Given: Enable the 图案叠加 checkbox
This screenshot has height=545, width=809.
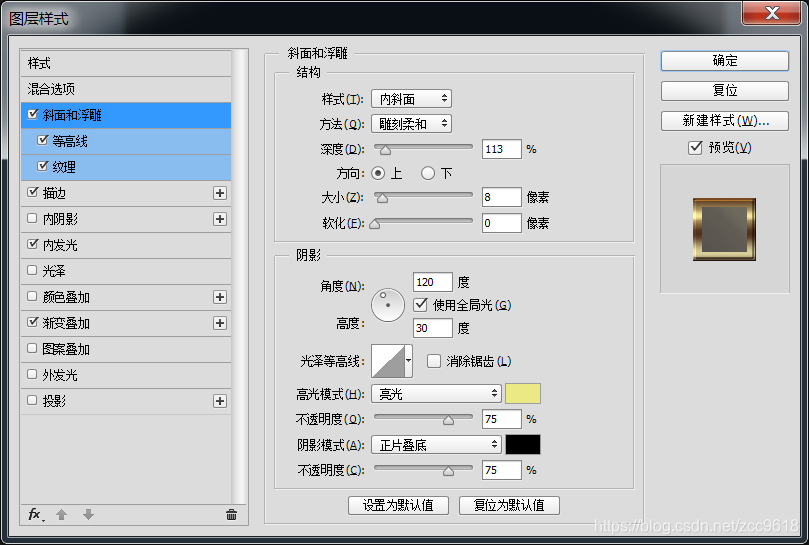Looking at the screenshot, I should pos(32,348).
